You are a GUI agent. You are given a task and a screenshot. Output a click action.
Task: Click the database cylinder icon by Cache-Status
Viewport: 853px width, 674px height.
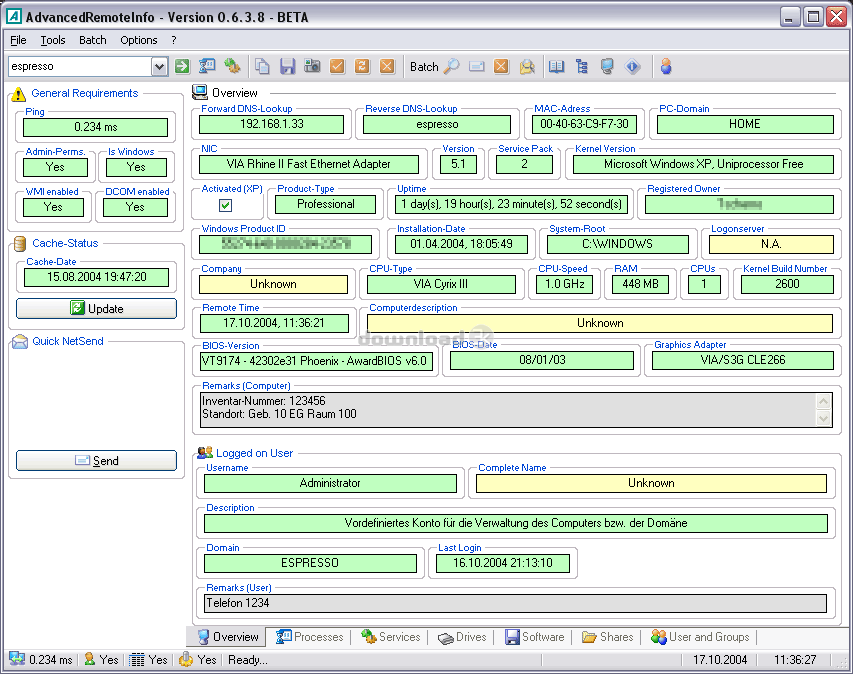20,244
